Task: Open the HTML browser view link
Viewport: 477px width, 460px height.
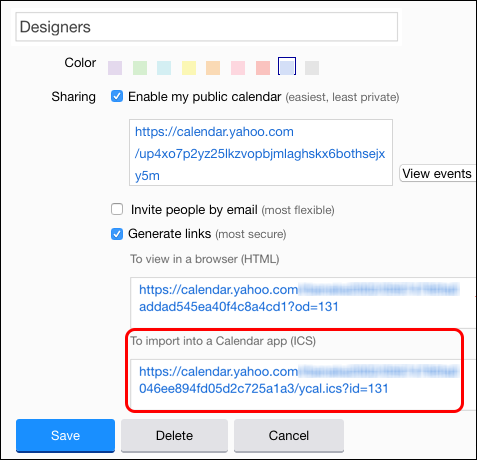Action: pos(299,298)
